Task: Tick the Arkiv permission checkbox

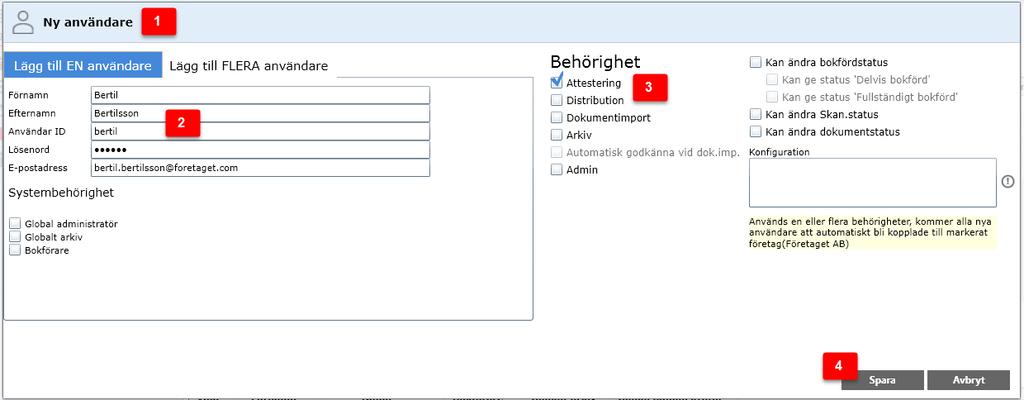Action: pos(556,135)
